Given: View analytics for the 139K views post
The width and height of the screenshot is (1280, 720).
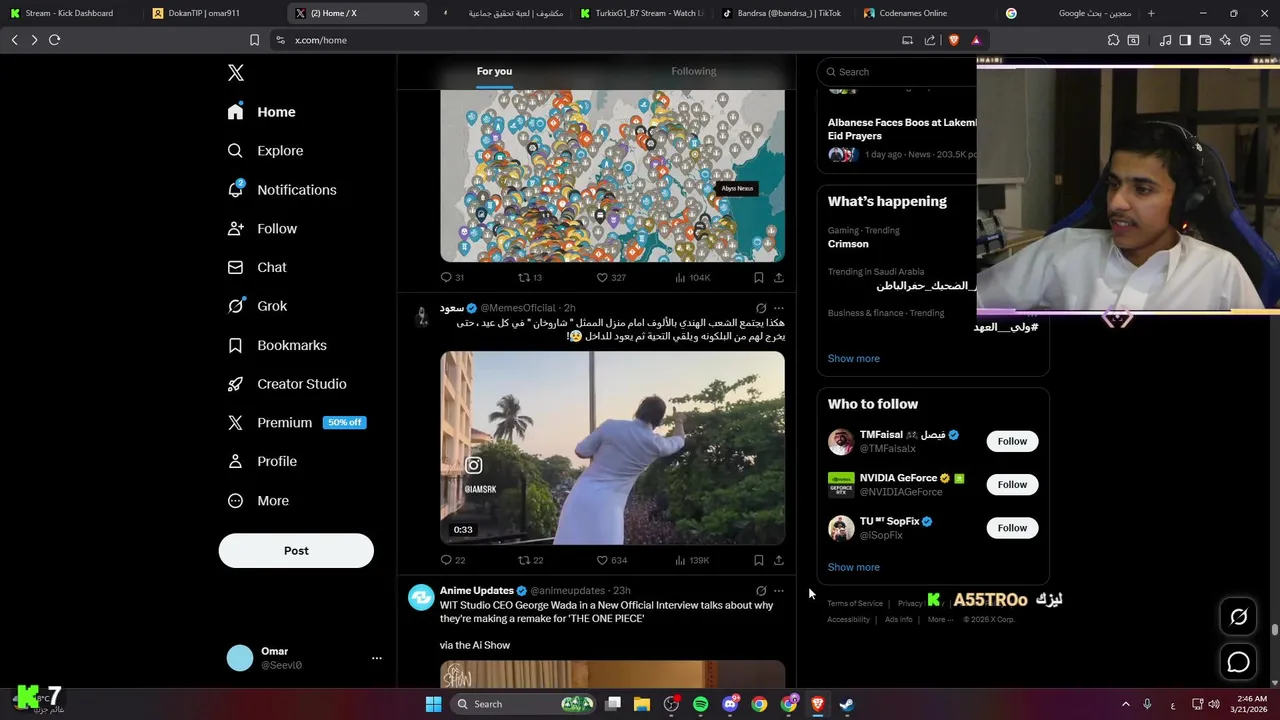Looking at the screenshot, I should [x=692, y=560].
